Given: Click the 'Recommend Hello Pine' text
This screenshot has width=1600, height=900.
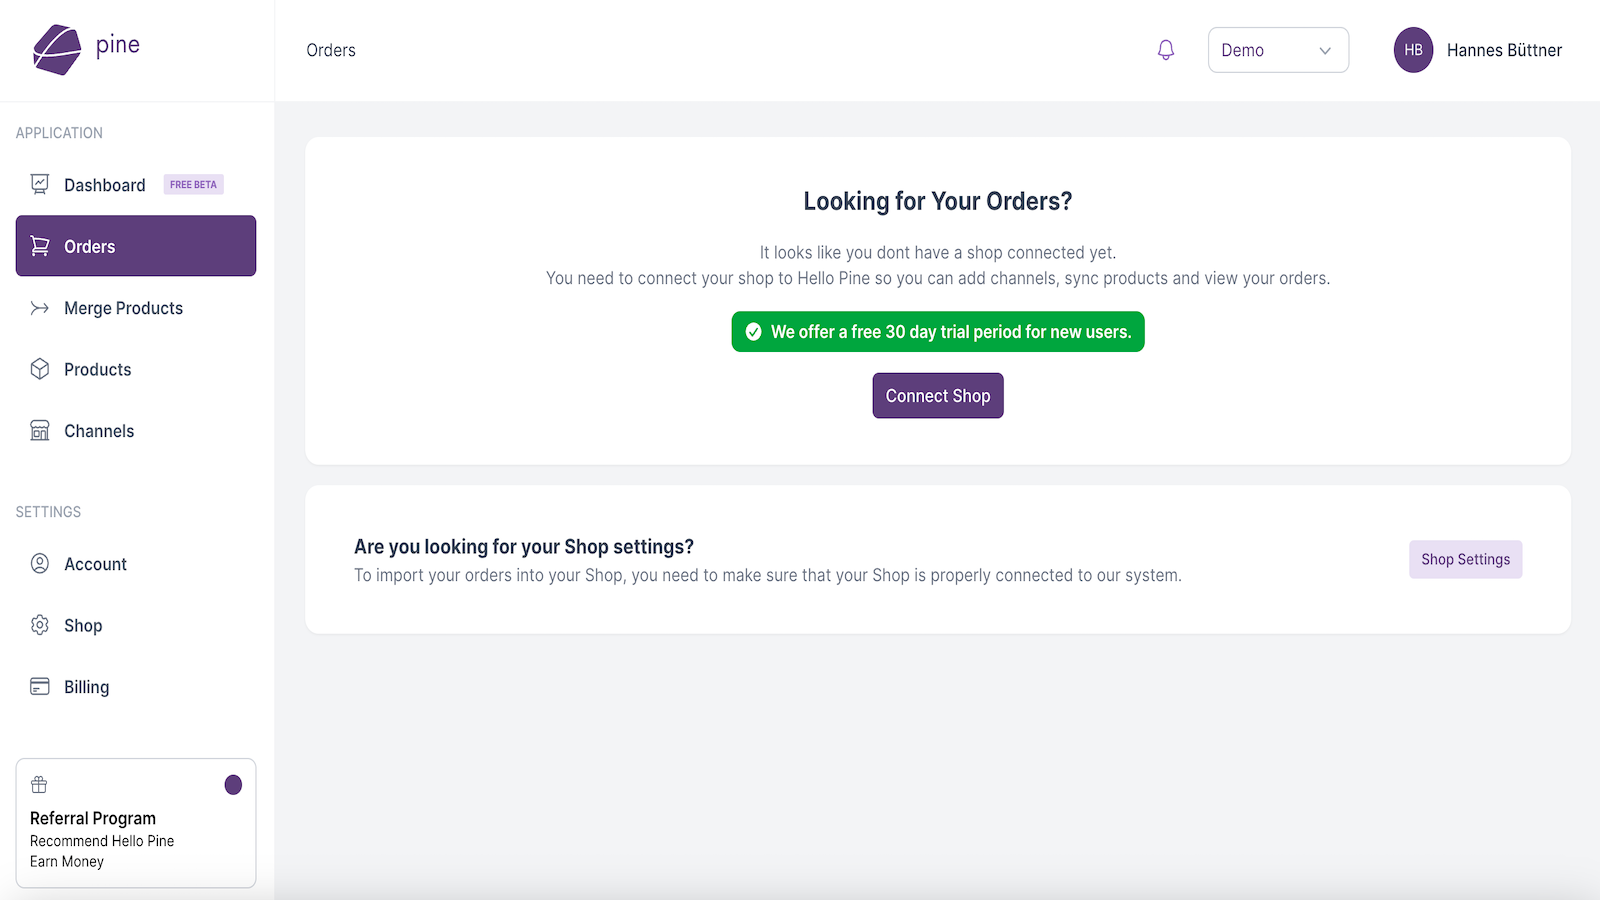Looking at the screenshot, I should point(102,841).
